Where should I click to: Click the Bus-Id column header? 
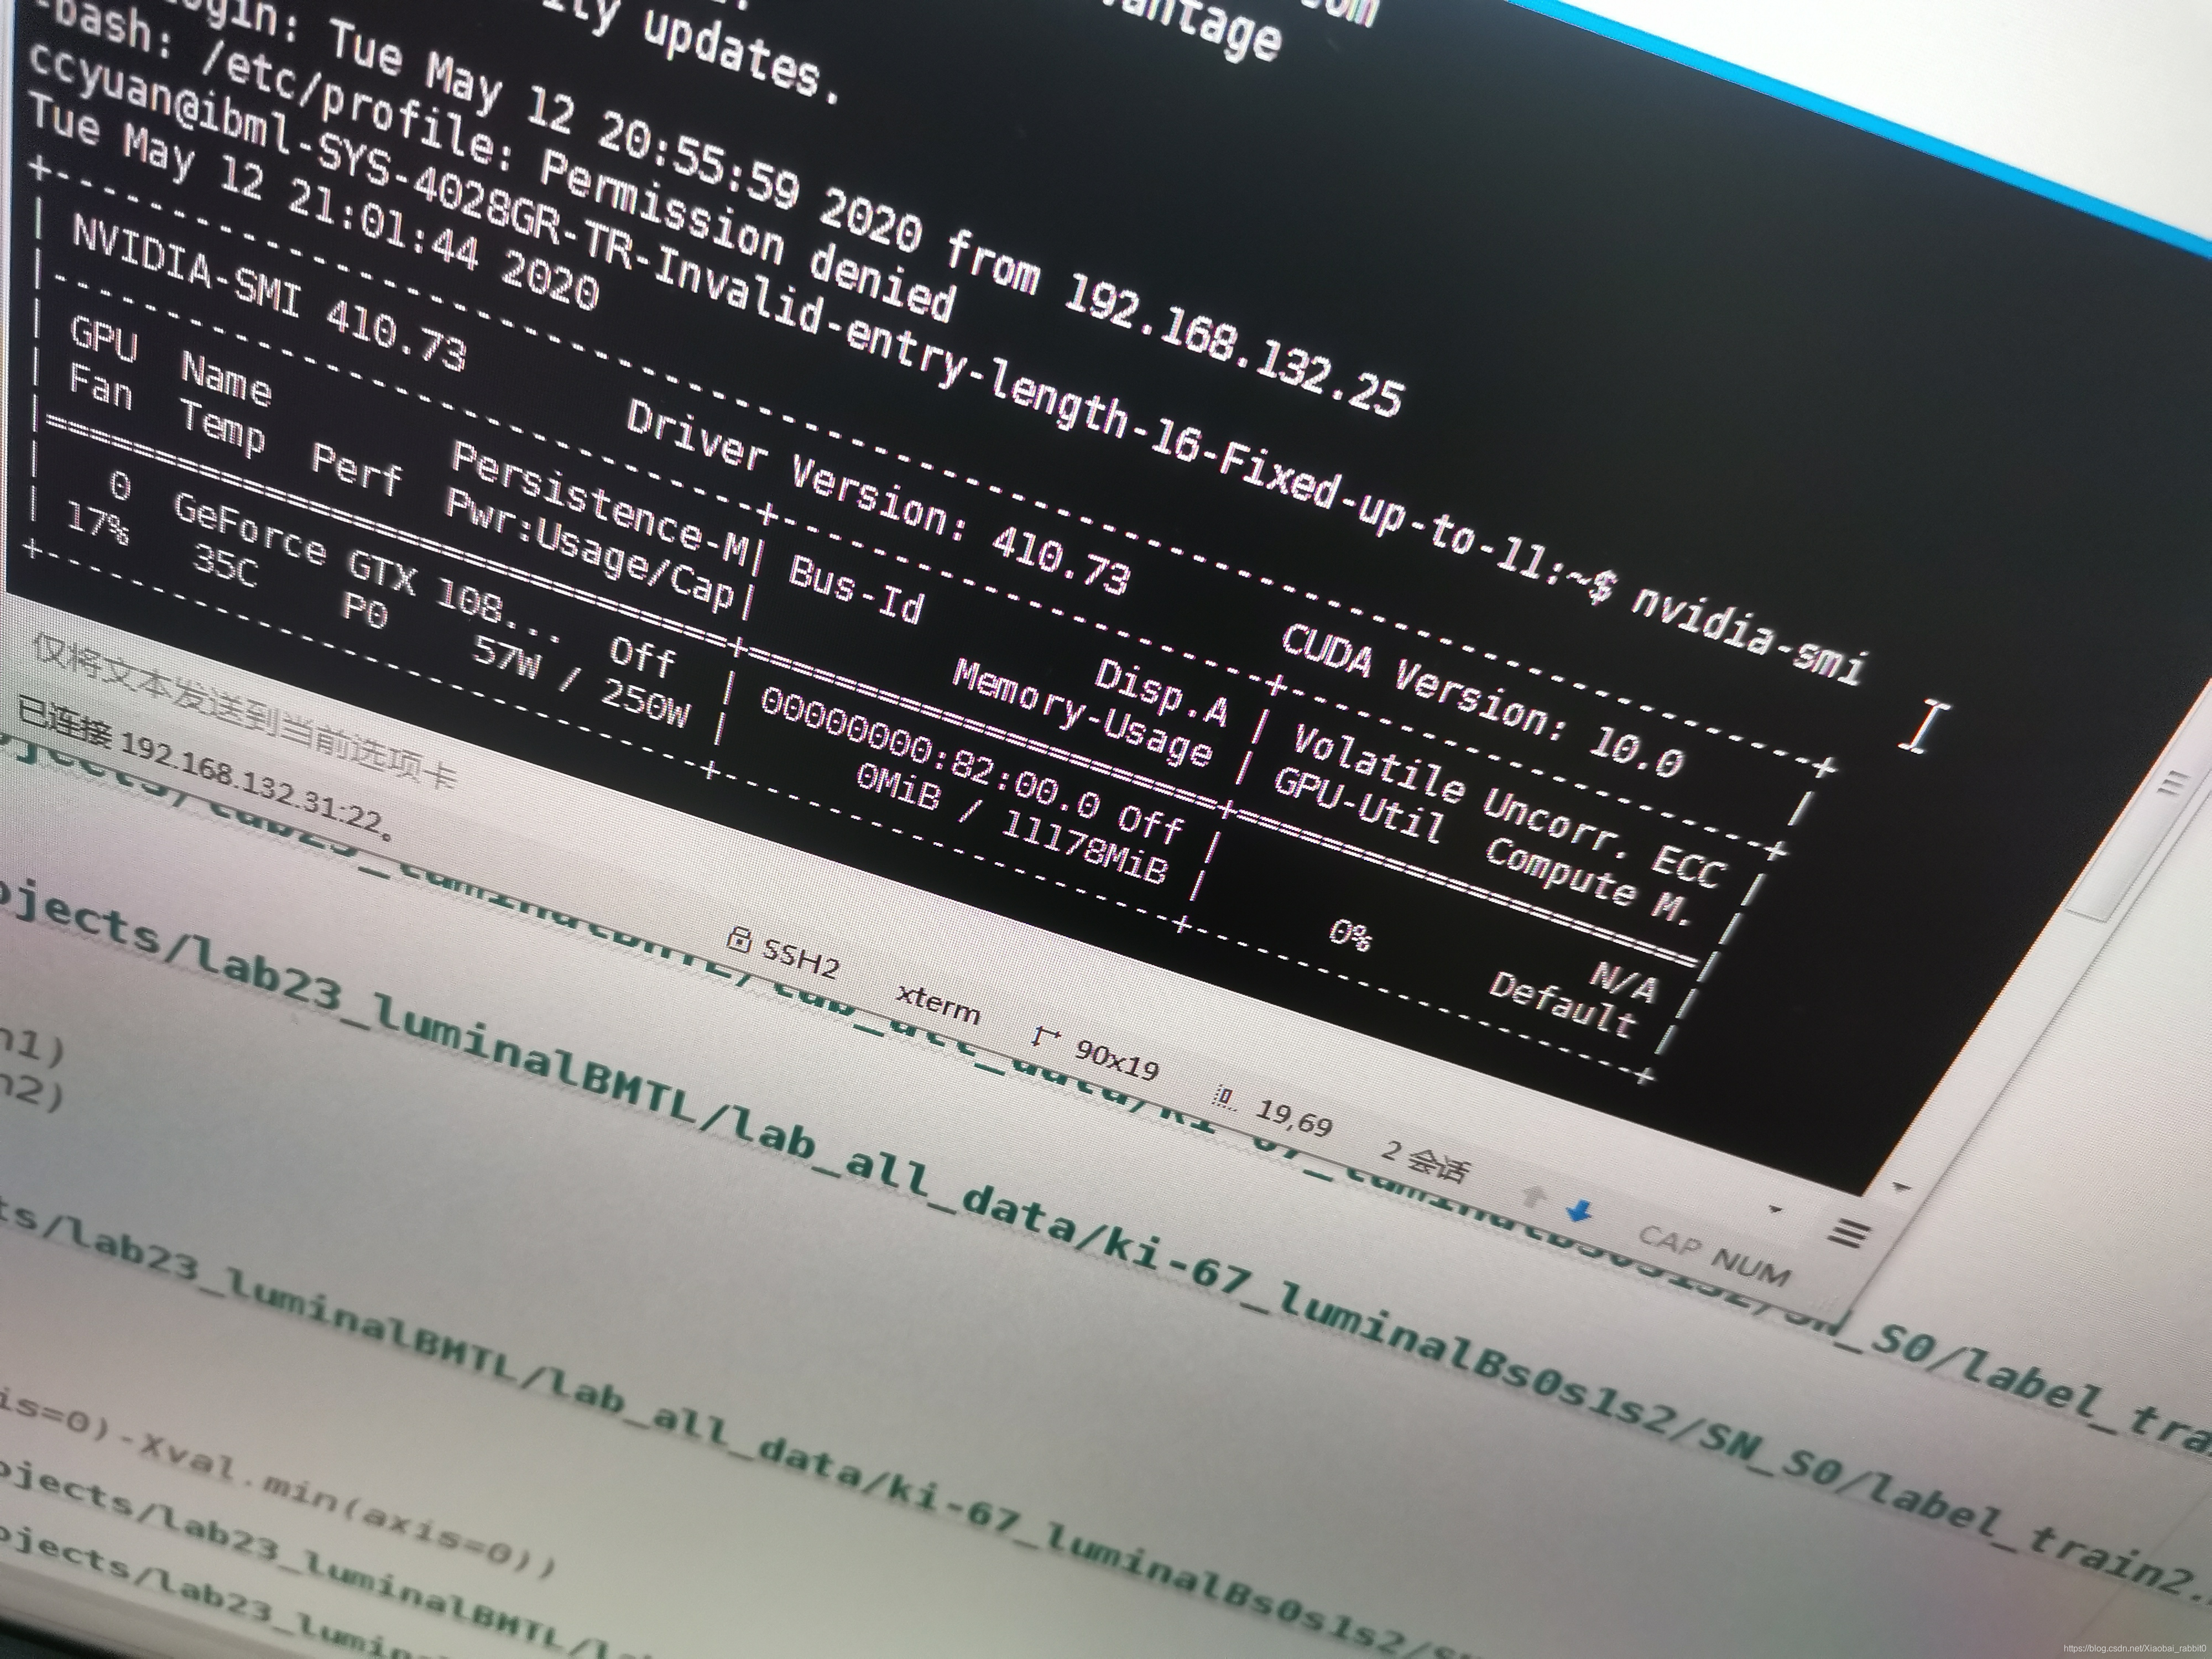click(856, 589)
